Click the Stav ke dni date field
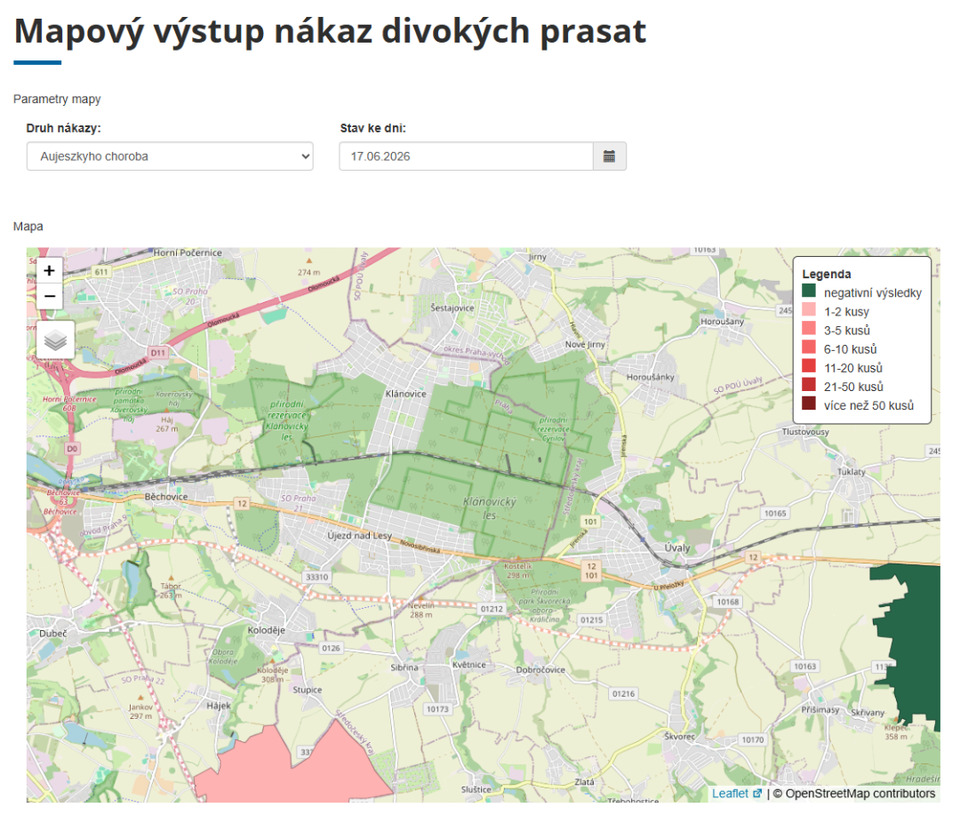The image size is (960, 815). (x=466, y=156)
